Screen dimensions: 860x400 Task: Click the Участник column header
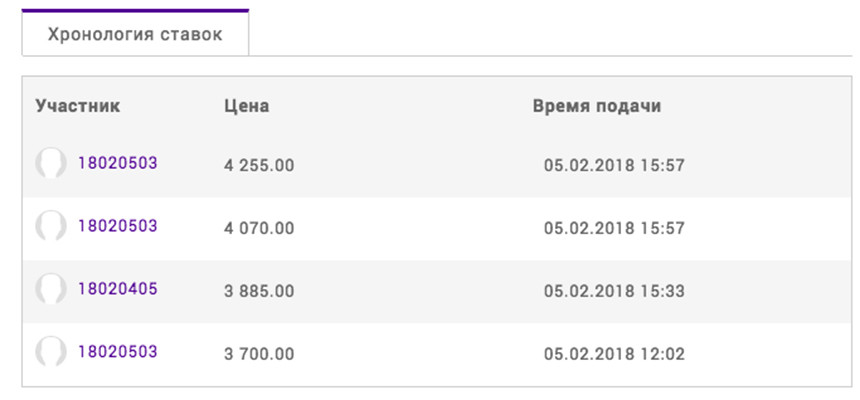(x=78, y=106)
